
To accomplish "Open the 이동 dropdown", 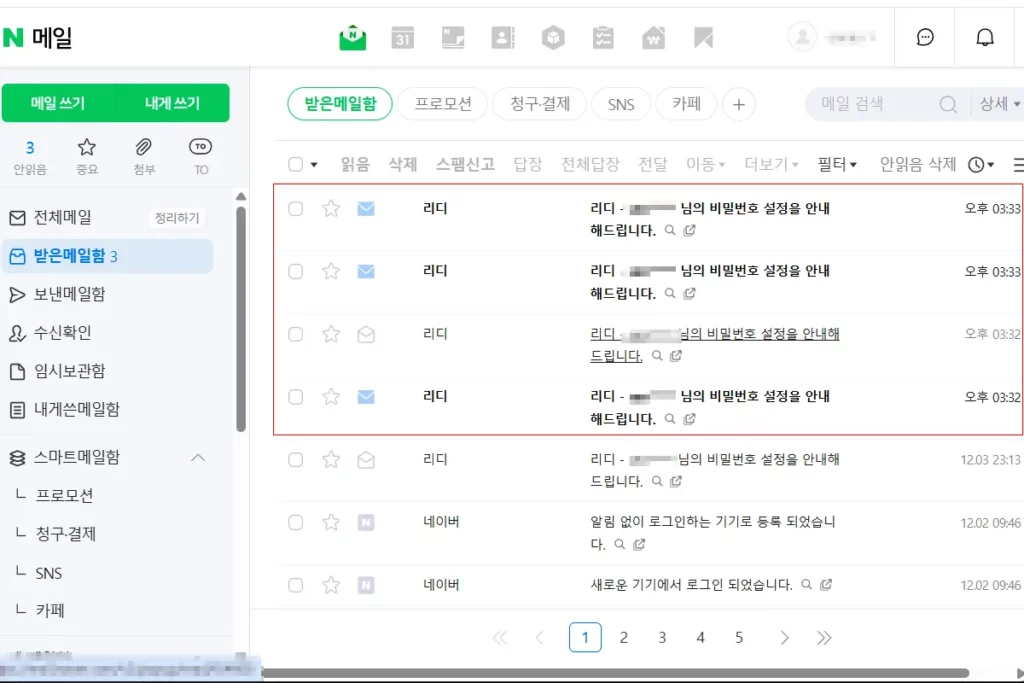I will [705, 164].
